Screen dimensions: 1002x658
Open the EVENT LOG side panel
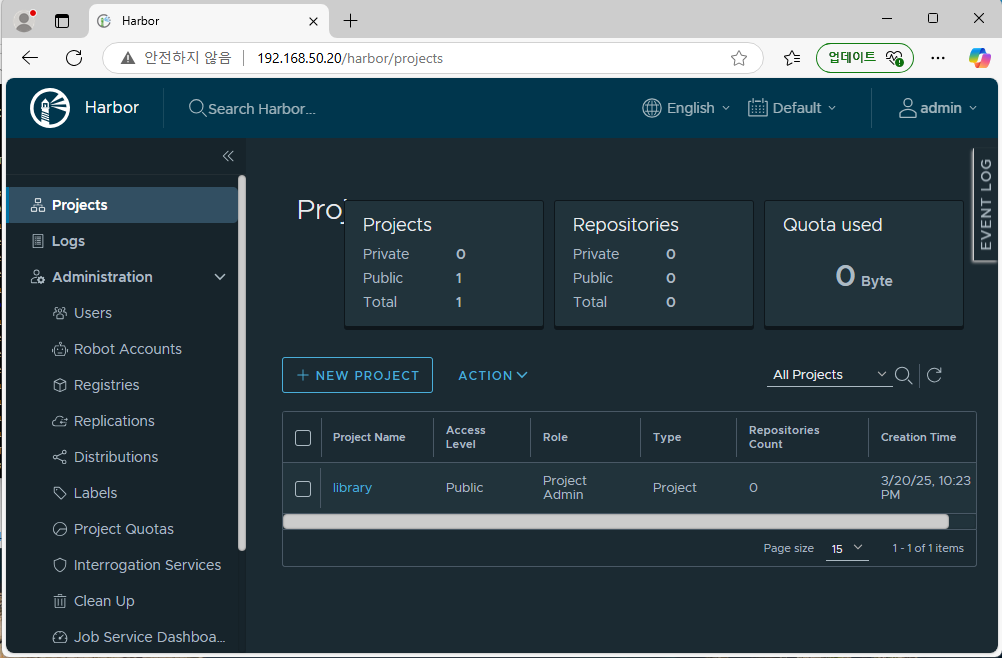[985, 204]
